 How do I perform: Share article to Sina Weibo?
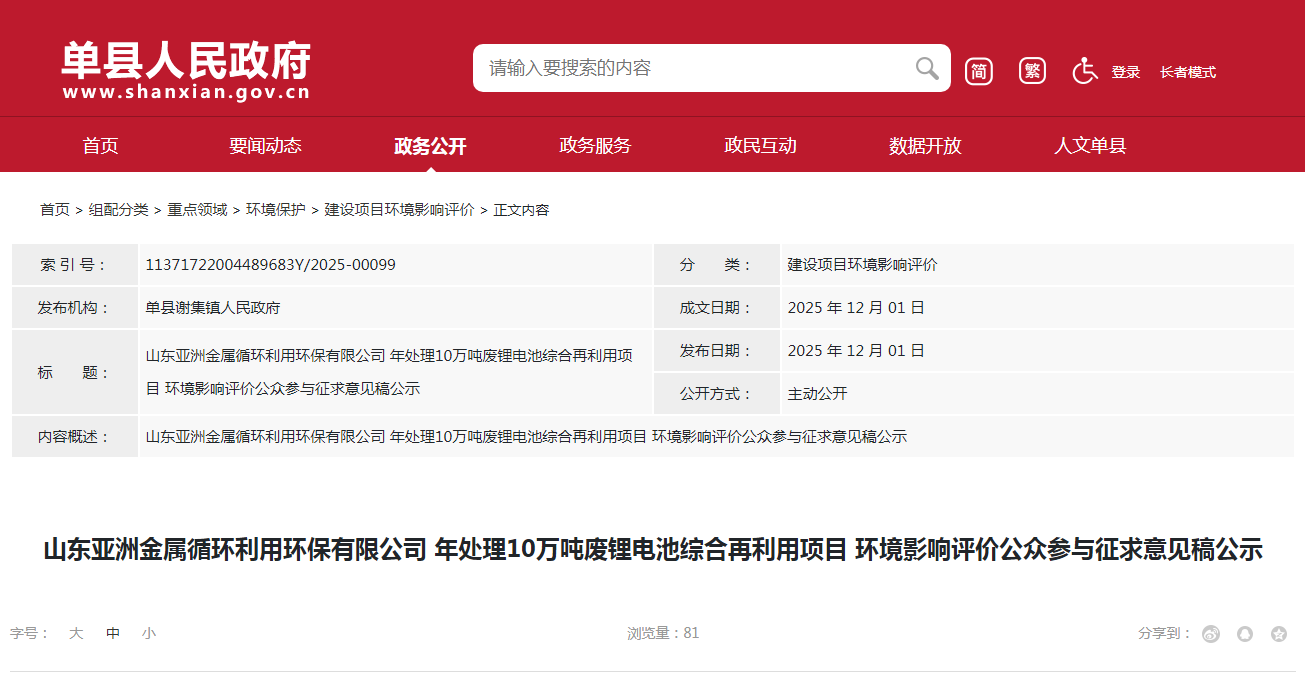click(x=1211, y=634)
